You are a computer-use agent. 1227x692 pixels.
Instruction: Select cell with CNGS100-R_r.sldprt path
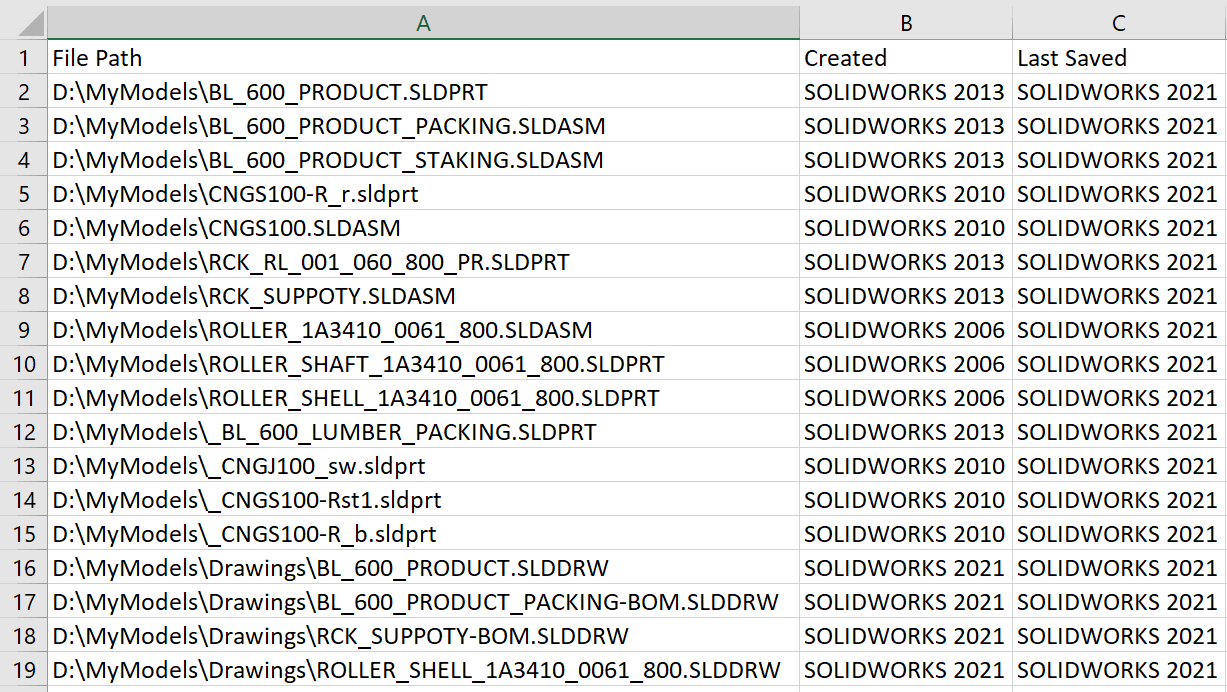(x=423, y=194)
